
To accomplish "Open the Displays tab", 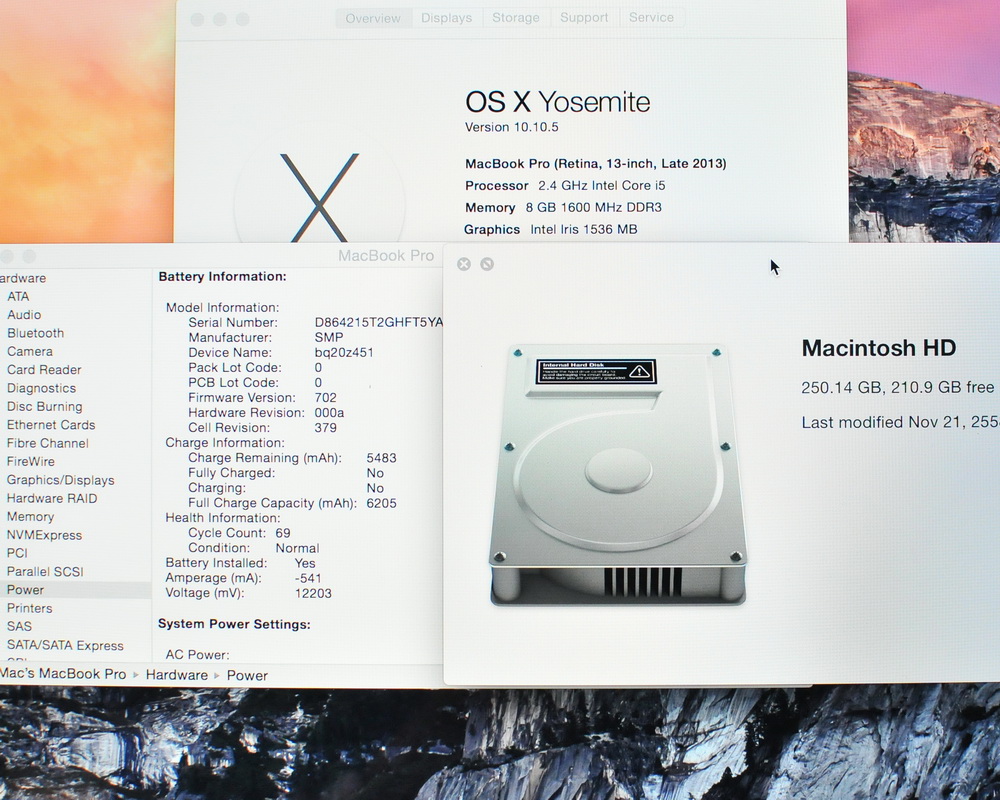I will pyautogui.click(x=446, y=18).
